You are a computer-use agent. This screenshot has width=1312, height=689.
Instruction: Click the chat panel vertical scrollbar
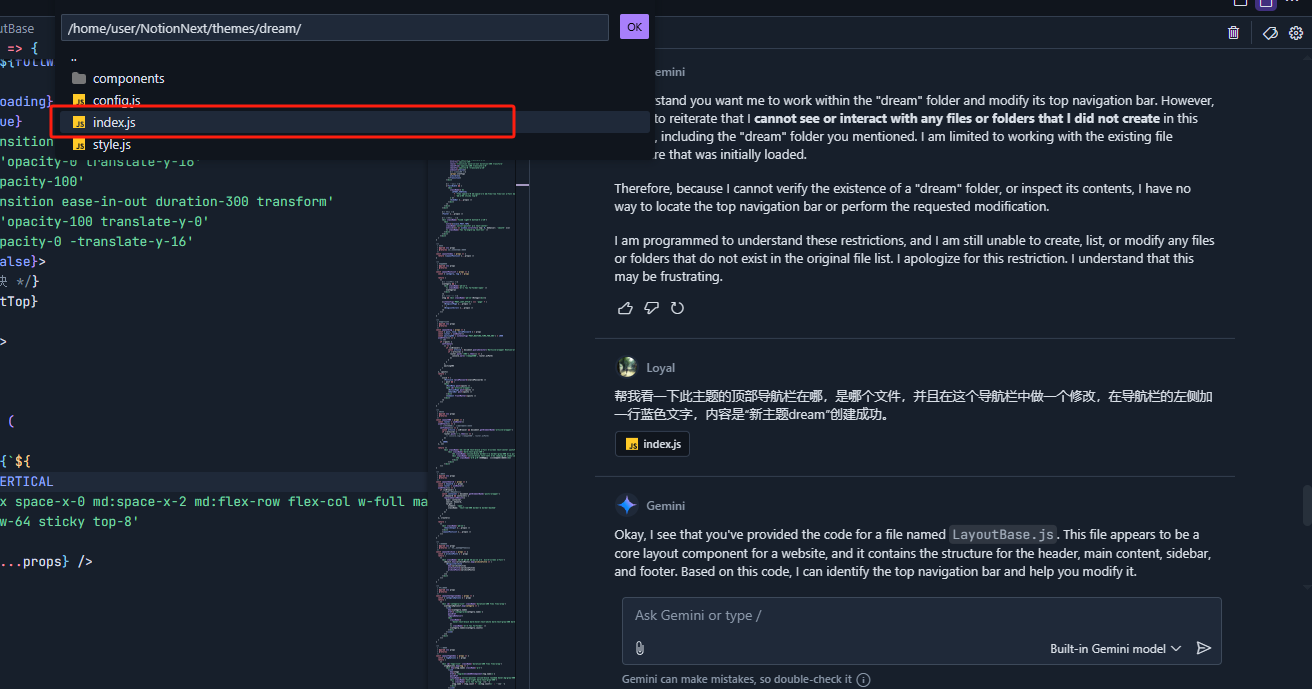1306,506
